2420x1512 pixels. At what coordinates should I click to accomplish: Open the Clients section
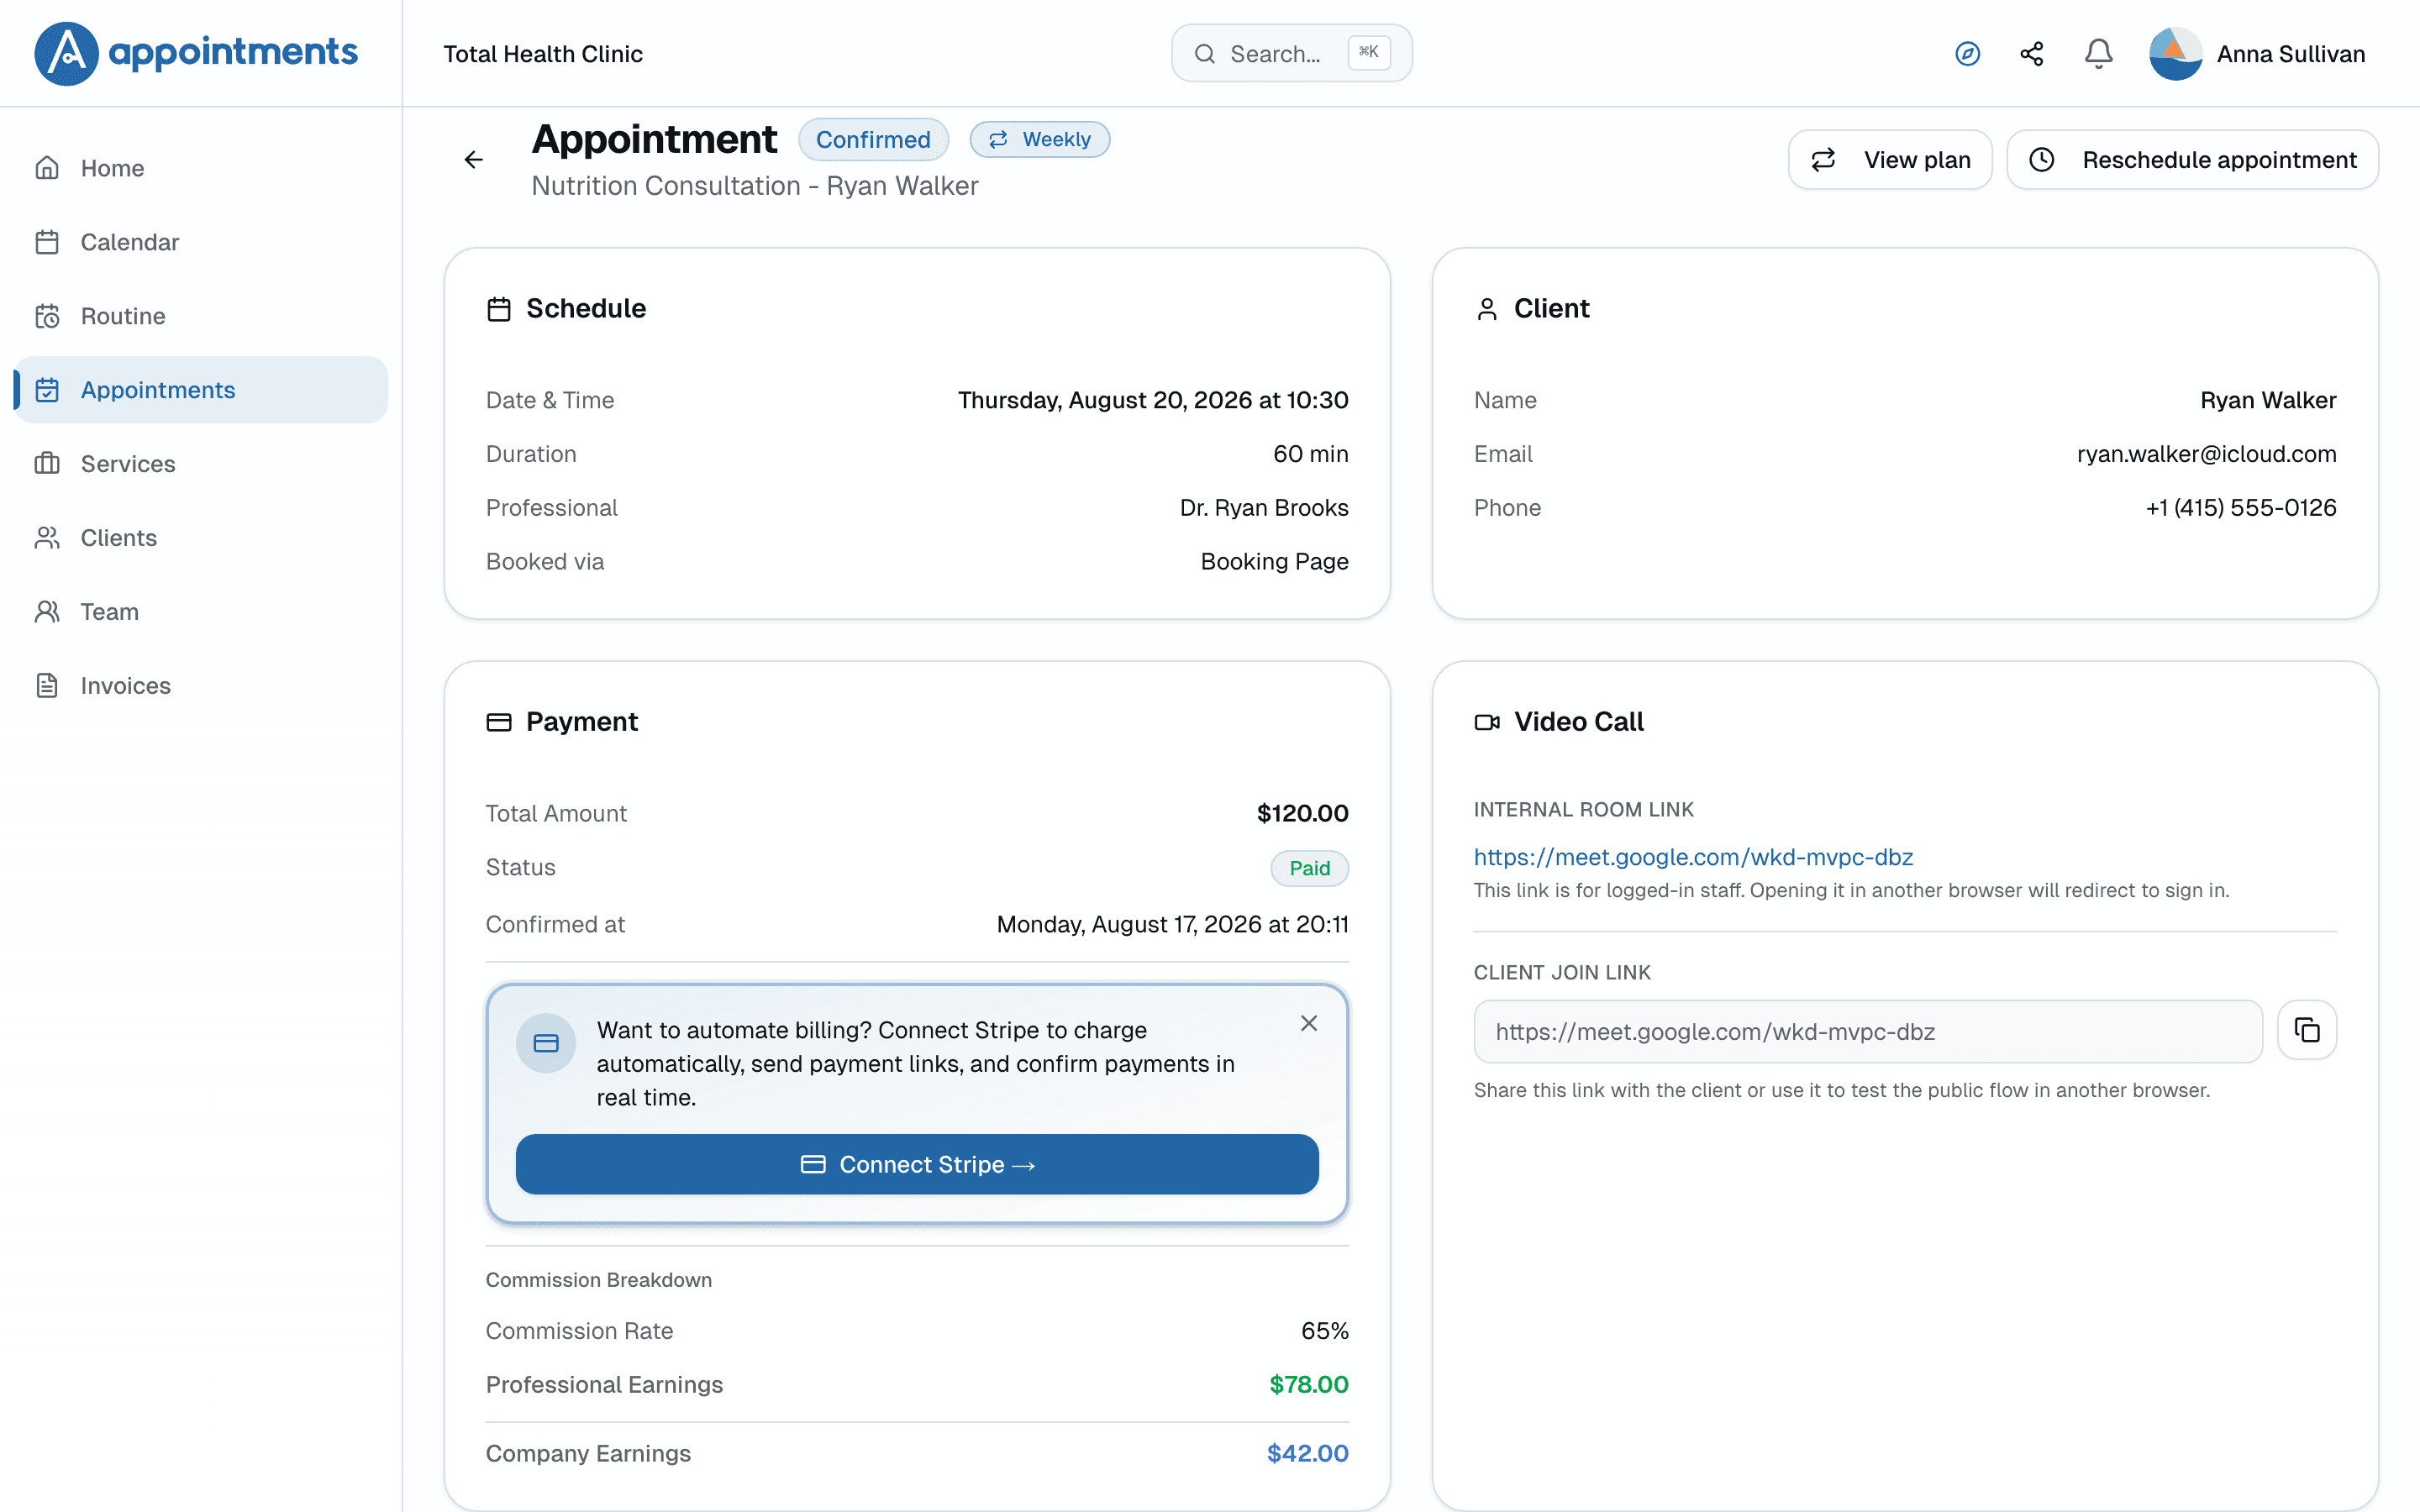201,538
